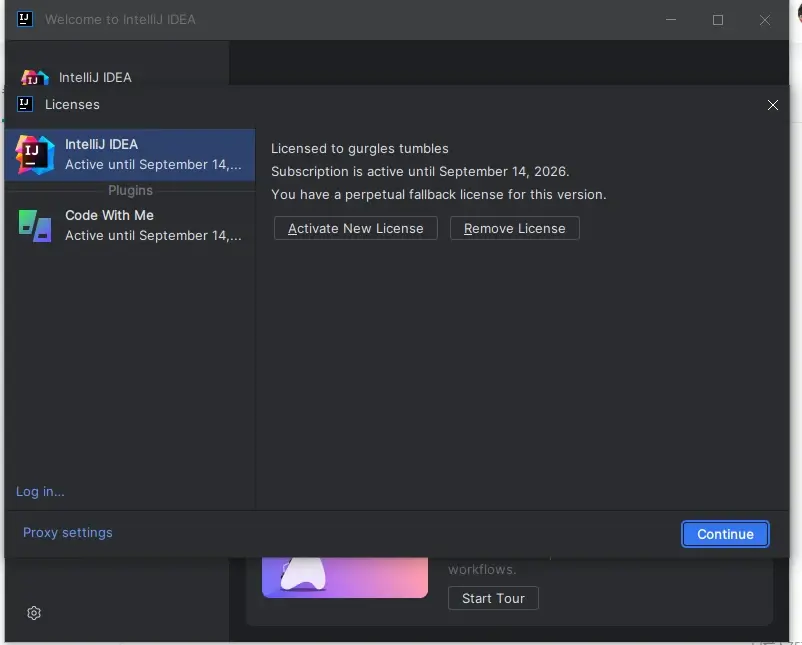Click Continue to proceed
This screenshot has width=802, height=645.
click(x=725, y=534)
